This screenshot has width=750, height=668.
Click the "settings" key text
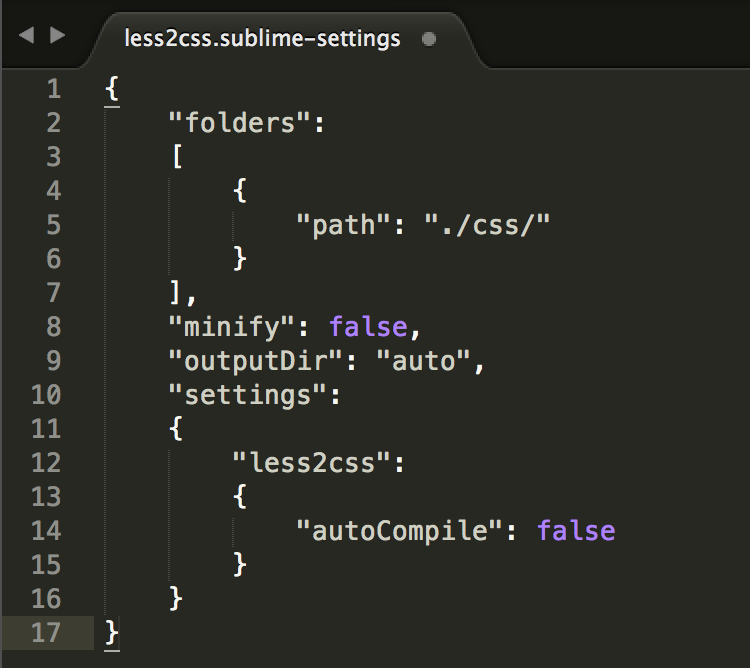247,395
